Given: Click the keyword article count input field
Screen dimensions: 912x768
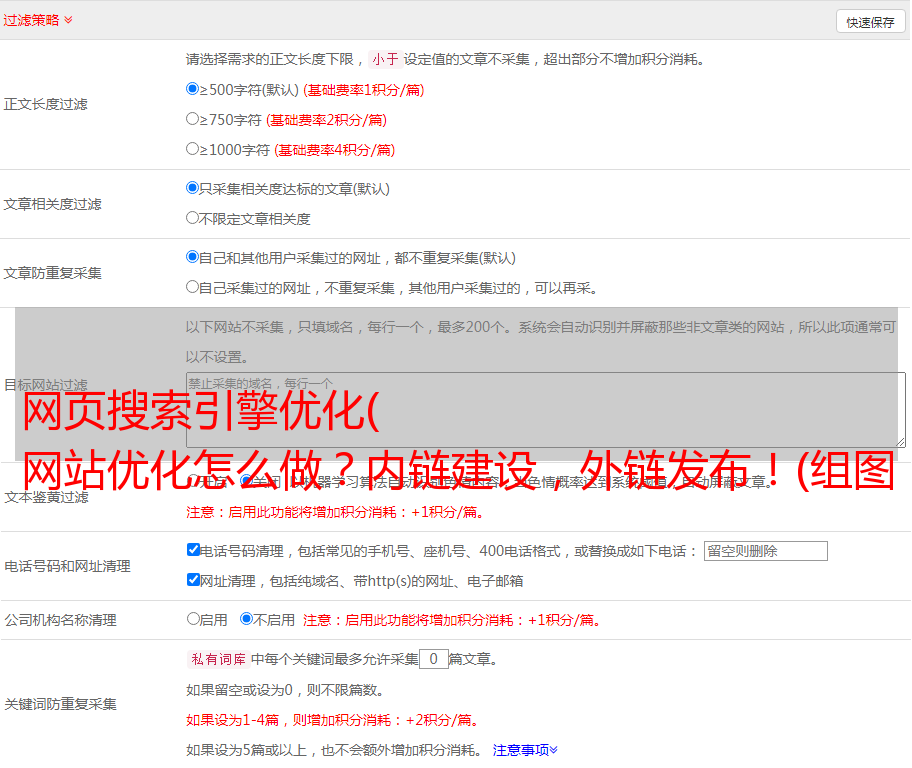Looking at the screenshot, I should (433, 659).
